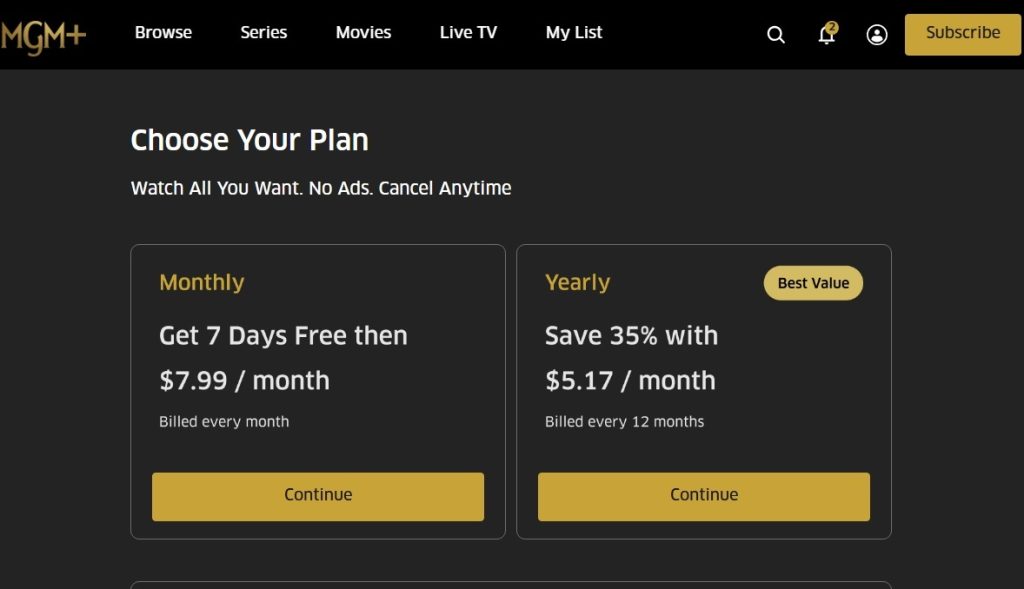Go to the Movies section
This screenshot has width=1024, height=589.
coord(363,32)
